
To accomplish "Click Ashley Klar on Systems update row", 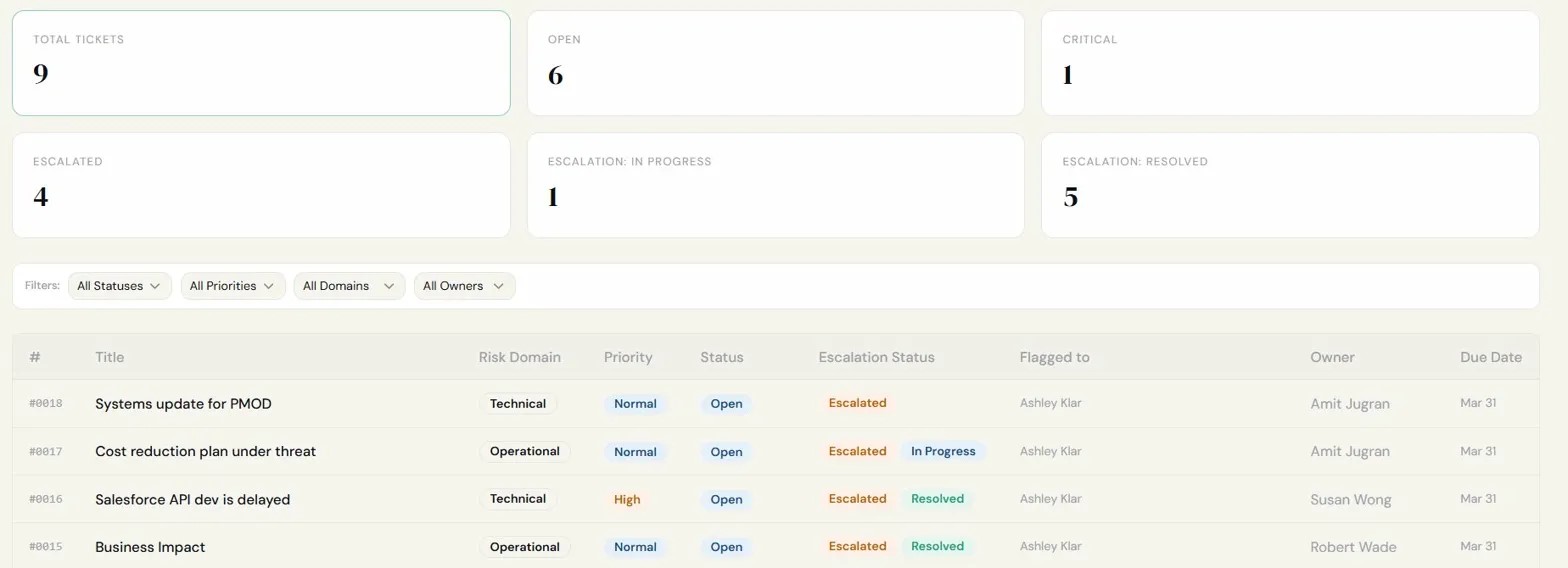I will 1051,403.
